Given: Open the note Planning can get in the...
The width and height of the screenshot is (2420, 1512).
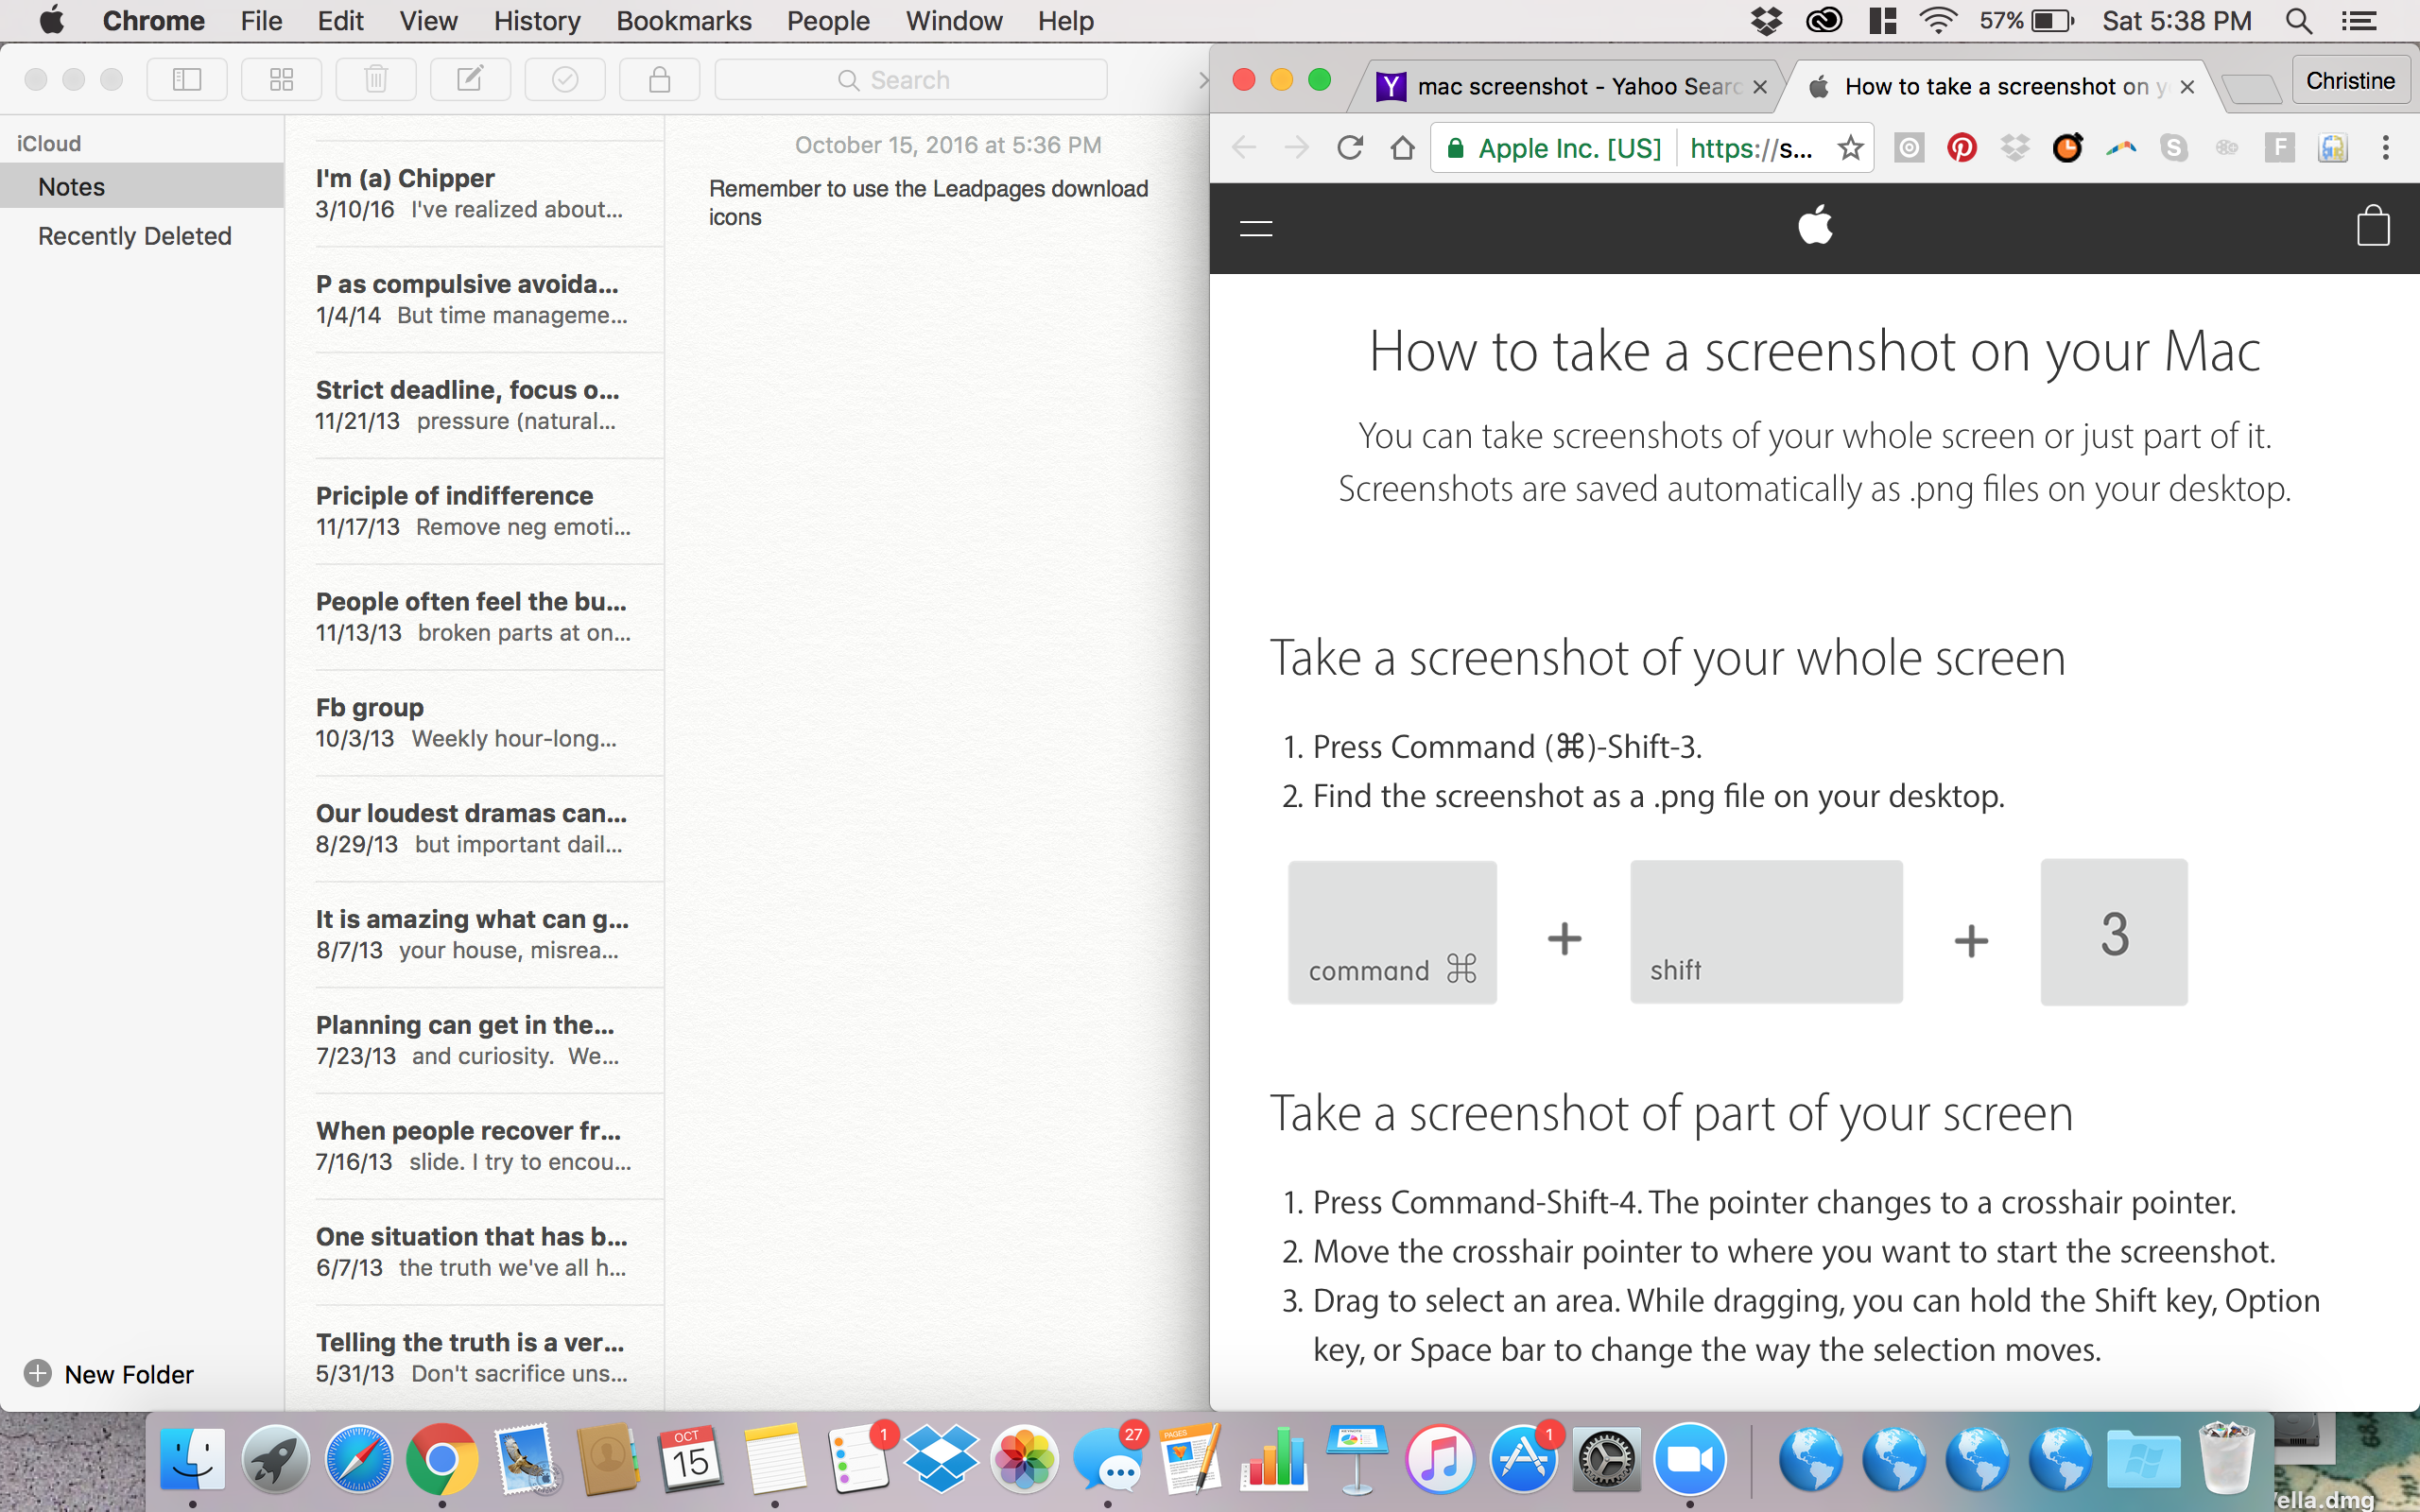Looking at the screenshot, I should click(474, 1040).
